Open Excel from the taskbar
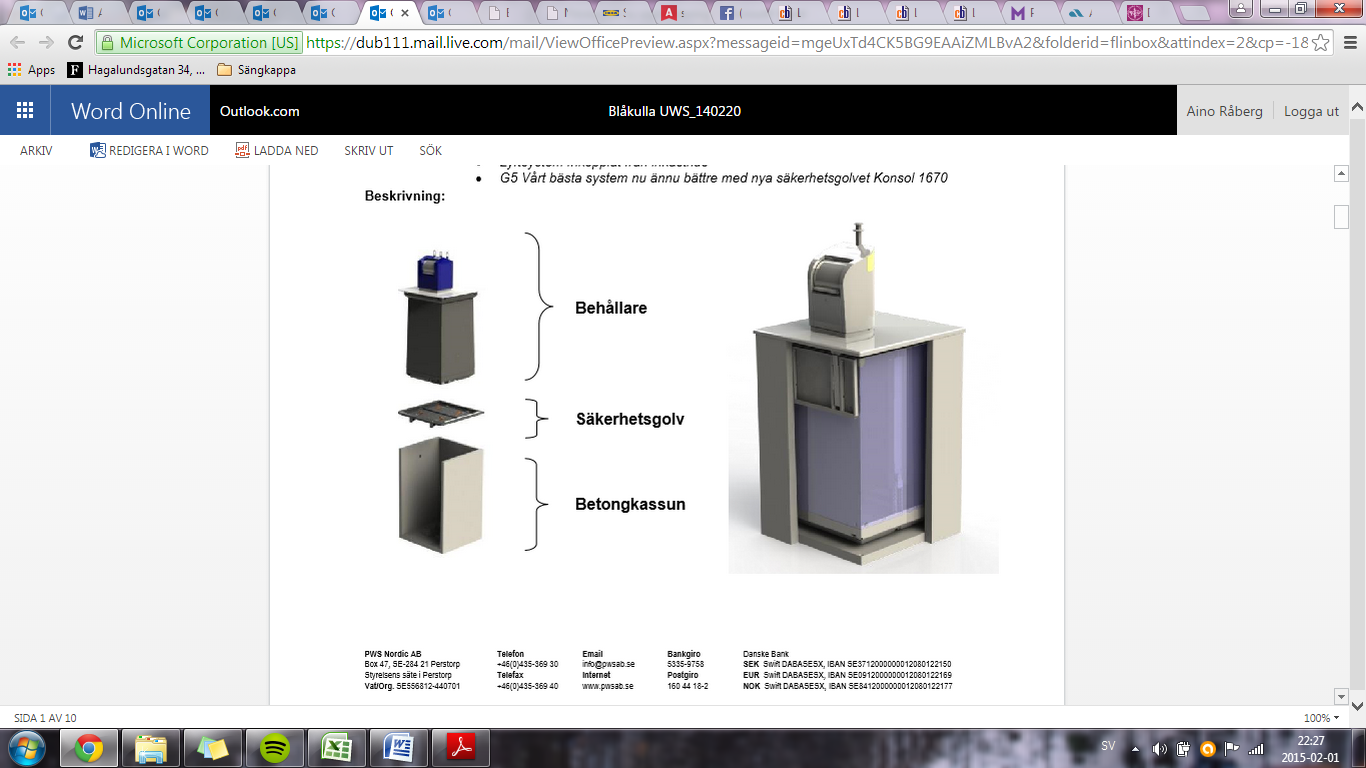The height and width of the screenshot is (768, 1366). (x=337, y=748)
